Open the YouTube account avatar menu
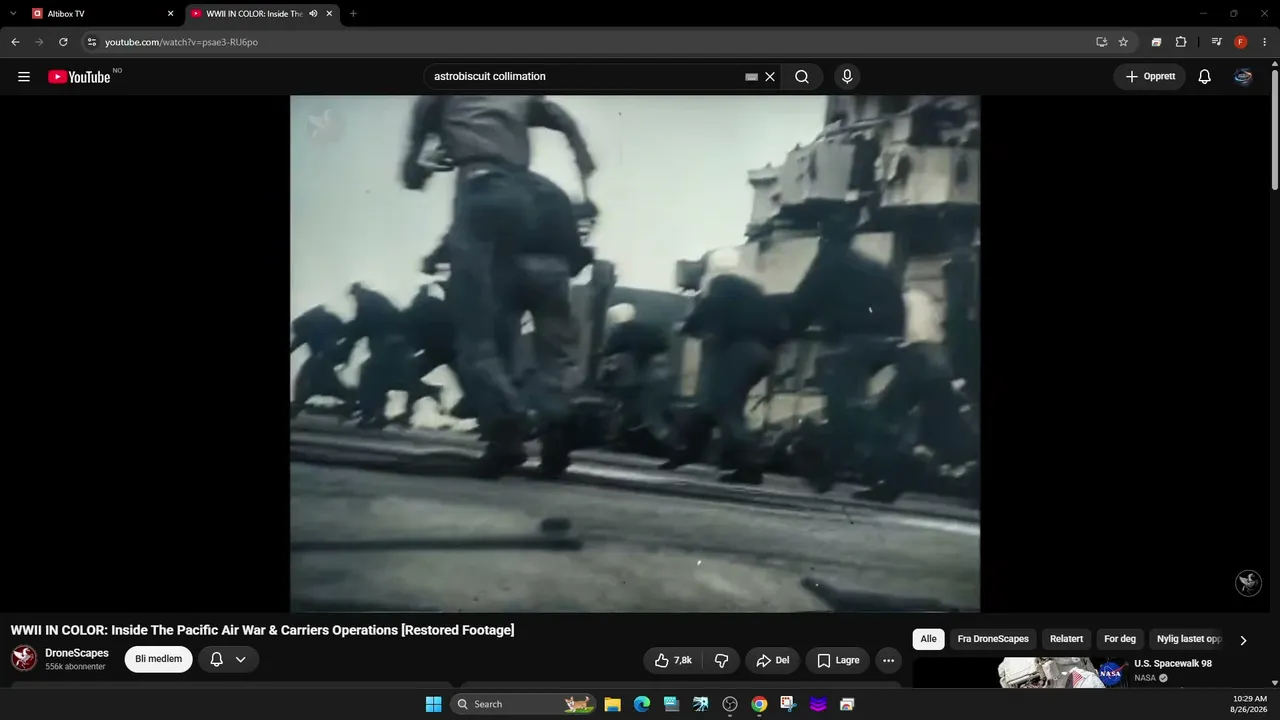 pyautogui.click(x=1243, y=77)
